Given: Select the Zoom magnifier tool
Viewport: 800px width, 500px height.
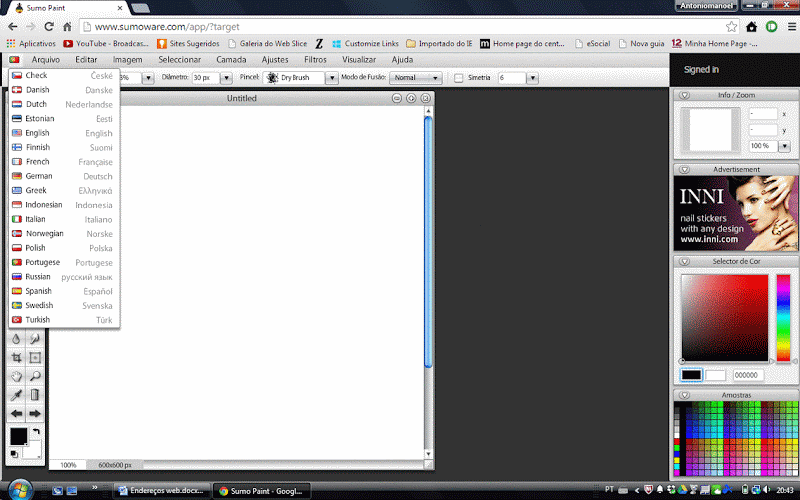Looking at the screenshot, I should point(35,377).
